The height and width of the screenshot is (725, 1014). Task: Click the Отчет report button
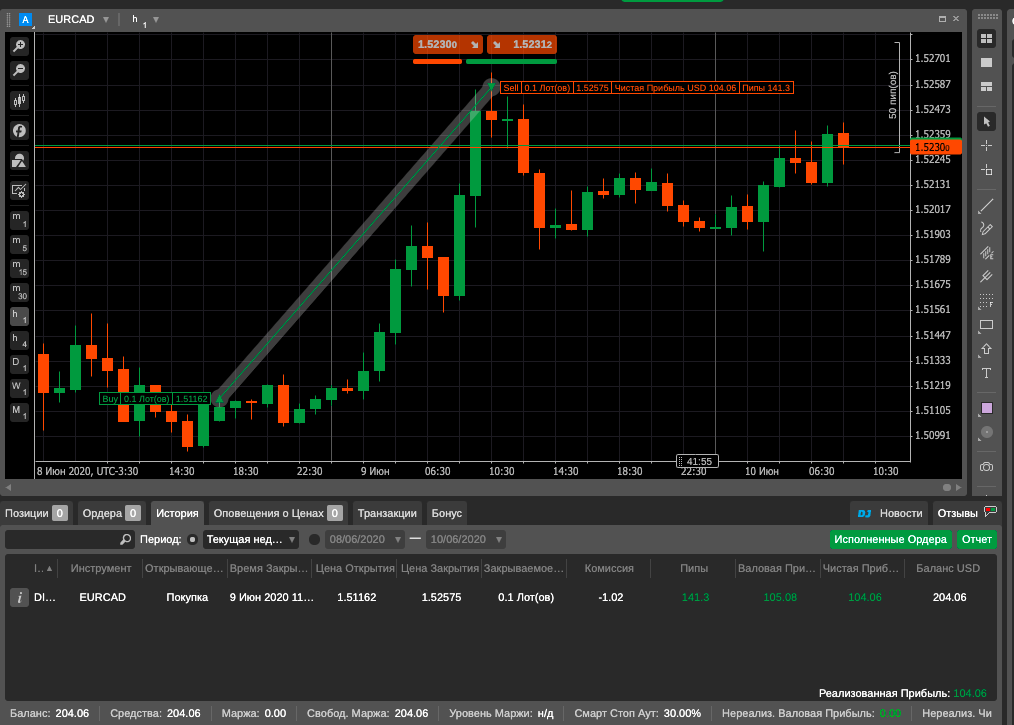click(x=976, y=539)
